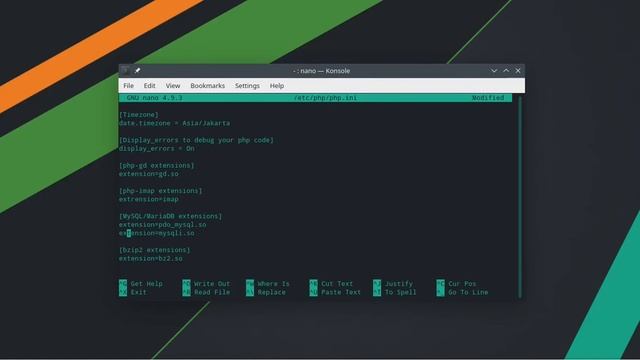
Task: Click the '[MySQL/MariaDB extensions]' line
Action: (x=171, y=216)
